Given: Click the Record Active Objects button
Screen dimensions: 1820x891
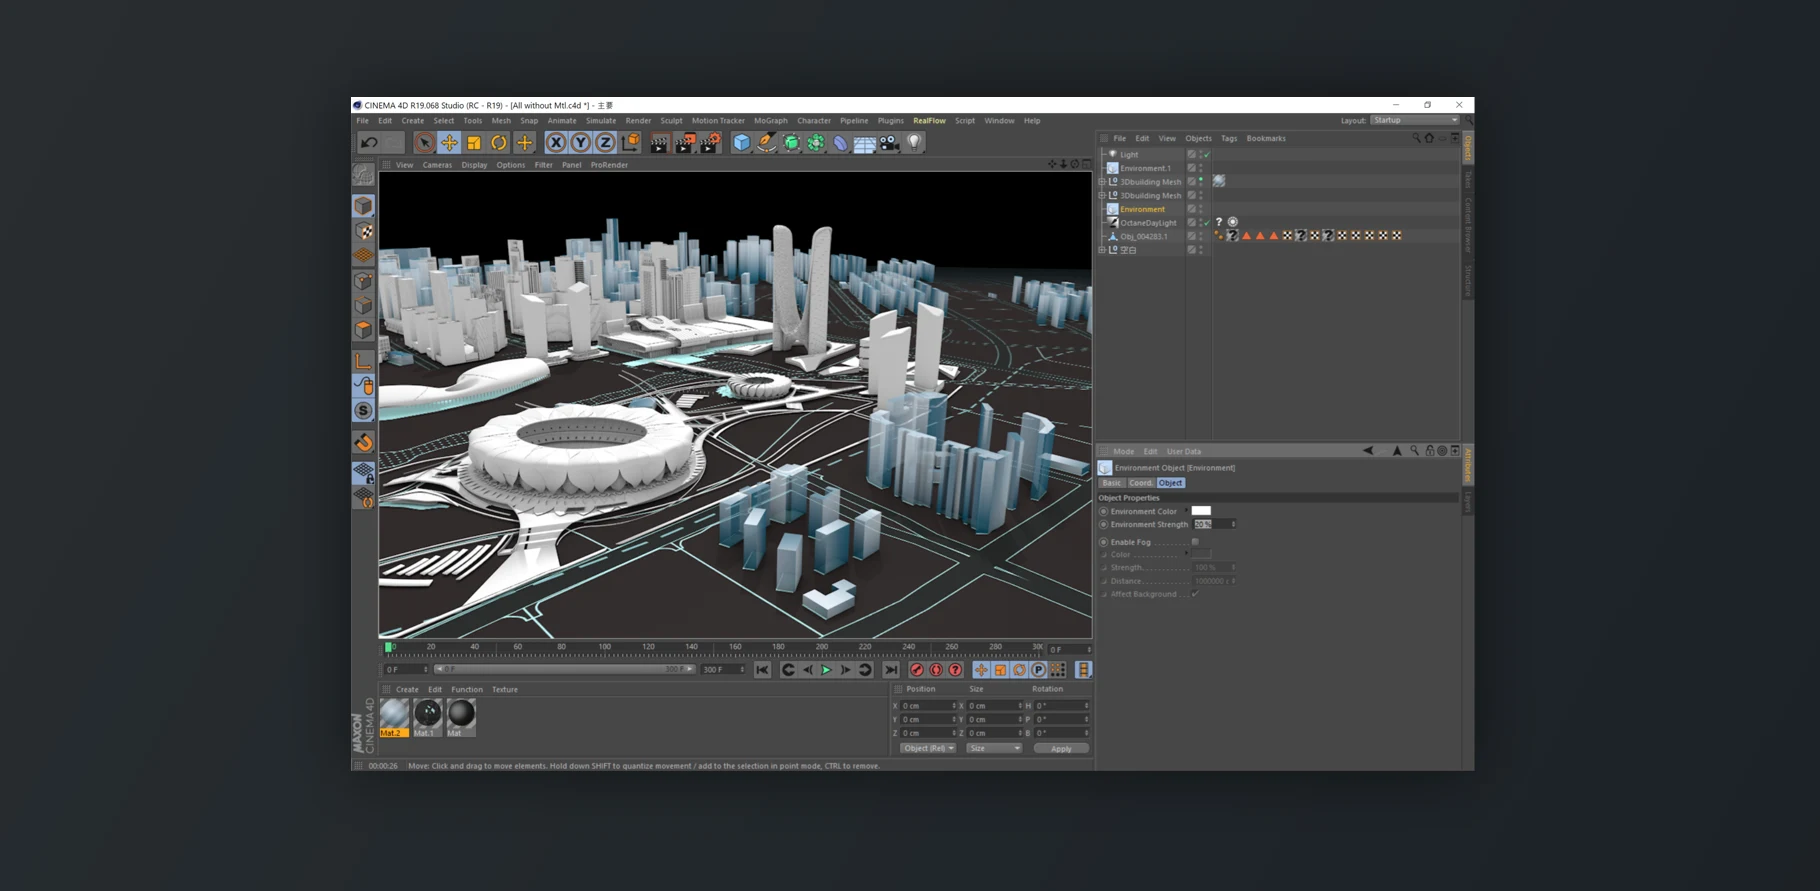Looking at the screenshot, I should [x=917, y=670].
